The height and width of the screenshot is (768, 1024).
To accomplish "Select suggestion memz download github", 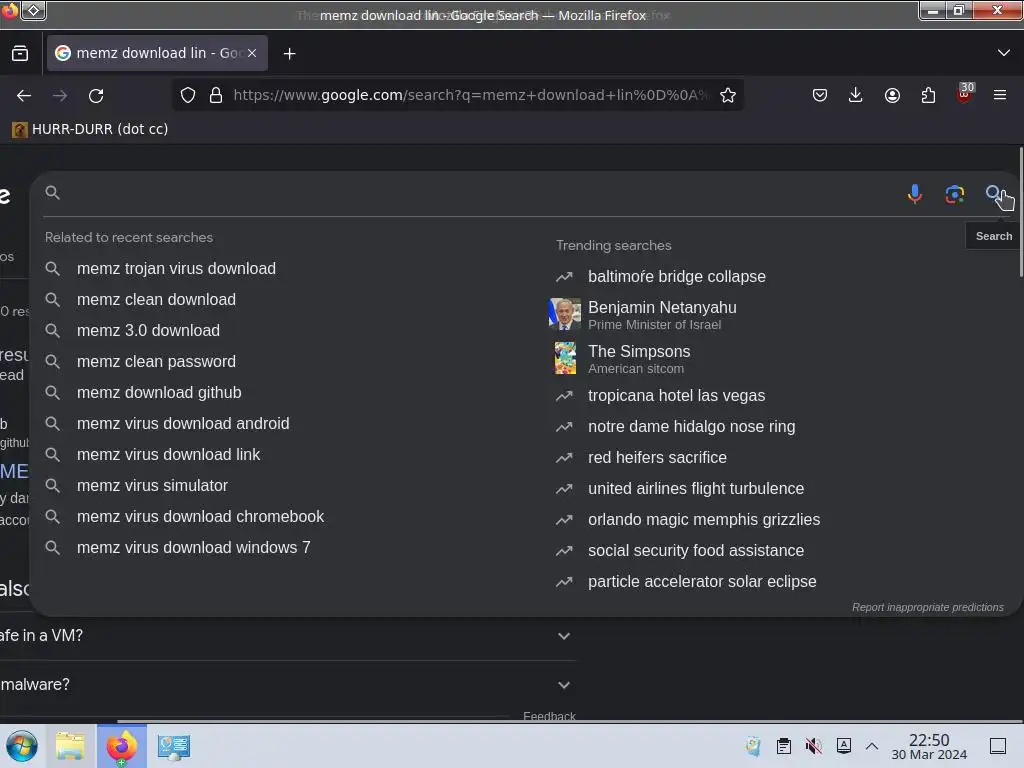I will [x=159, y=392].
